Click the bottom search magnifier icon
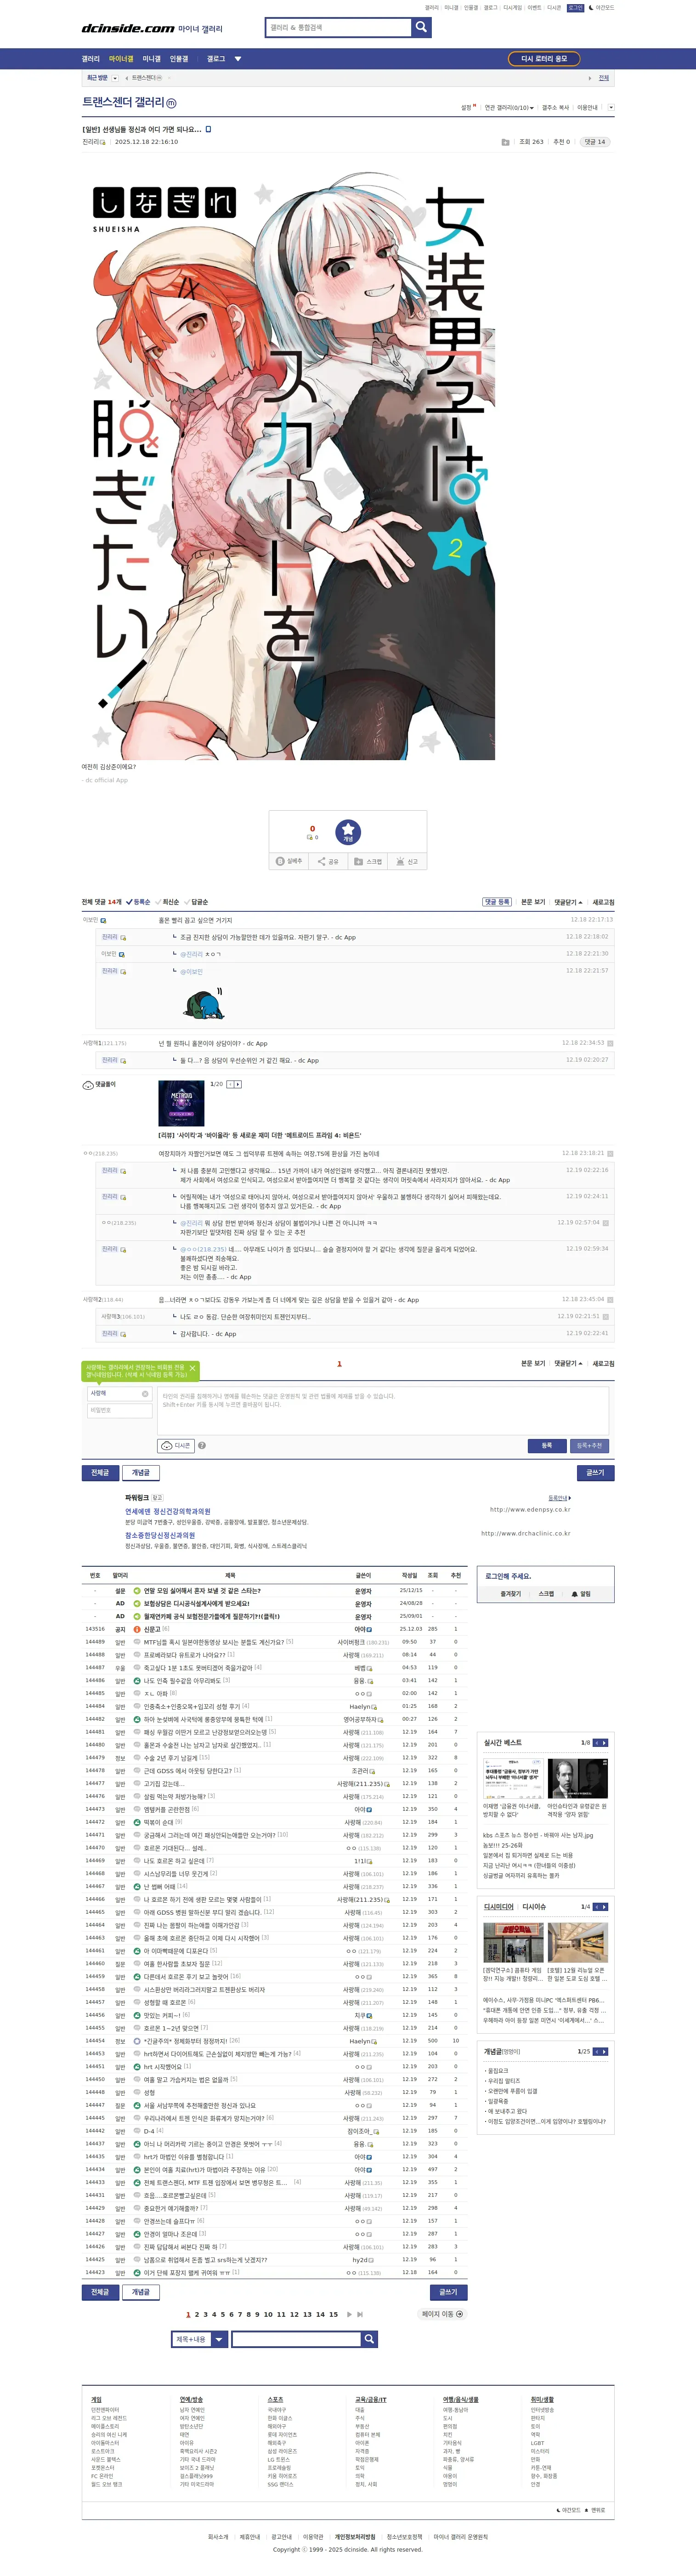The image size is (696, 2576). click(370, 2339)
